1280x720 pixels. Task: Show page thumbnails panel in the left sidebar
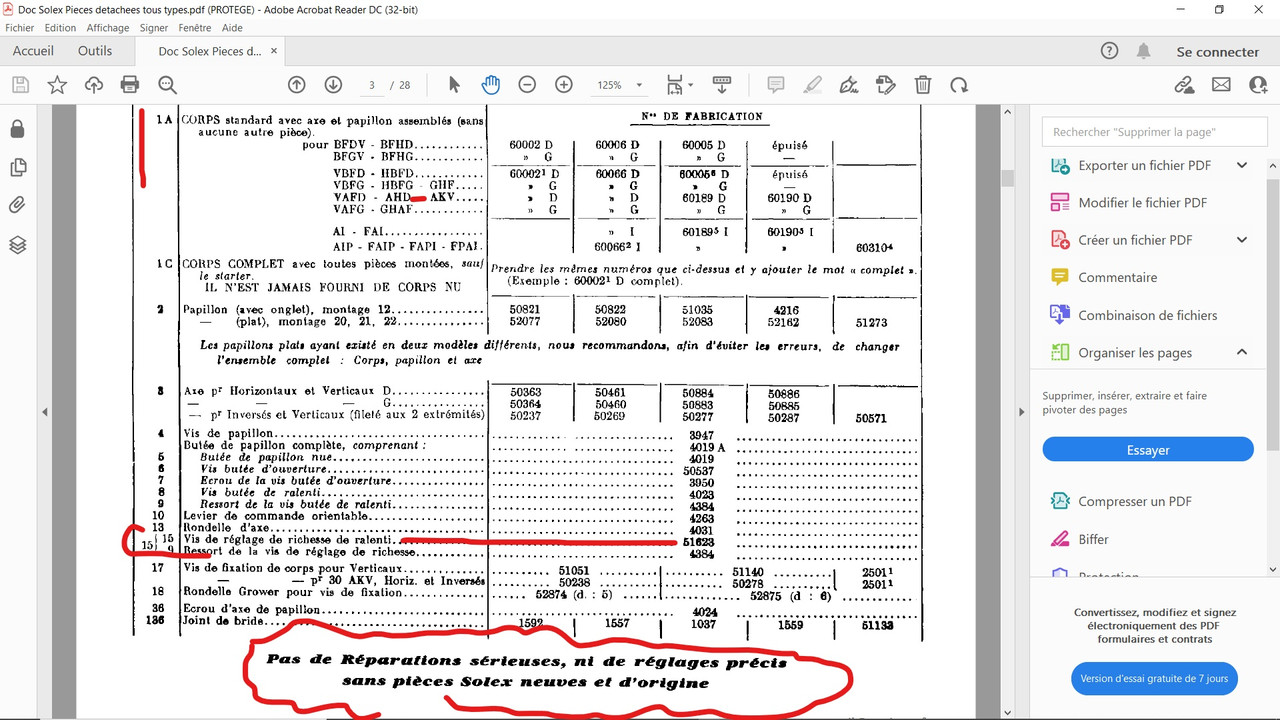click(x=17, y=167)
